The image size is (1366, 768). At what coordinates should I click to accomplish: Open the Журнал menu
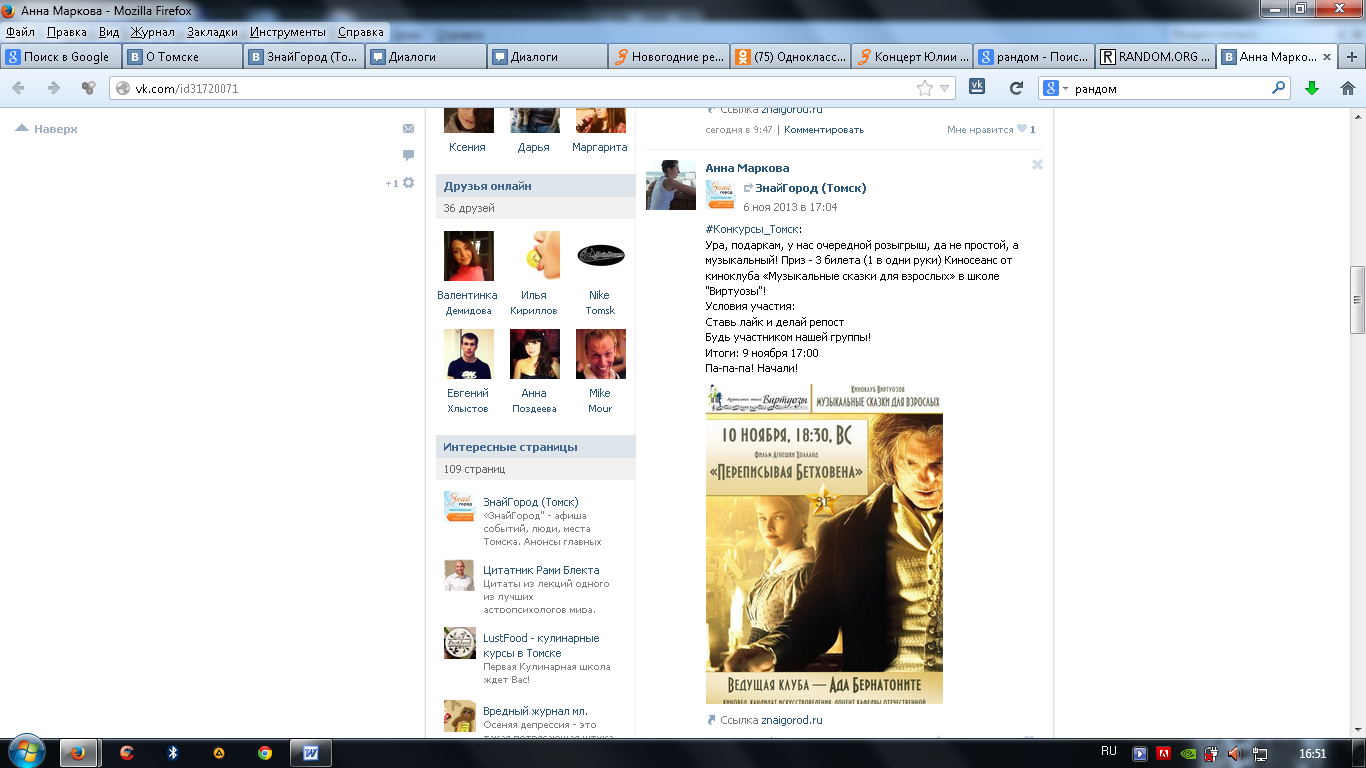(153, 32)
